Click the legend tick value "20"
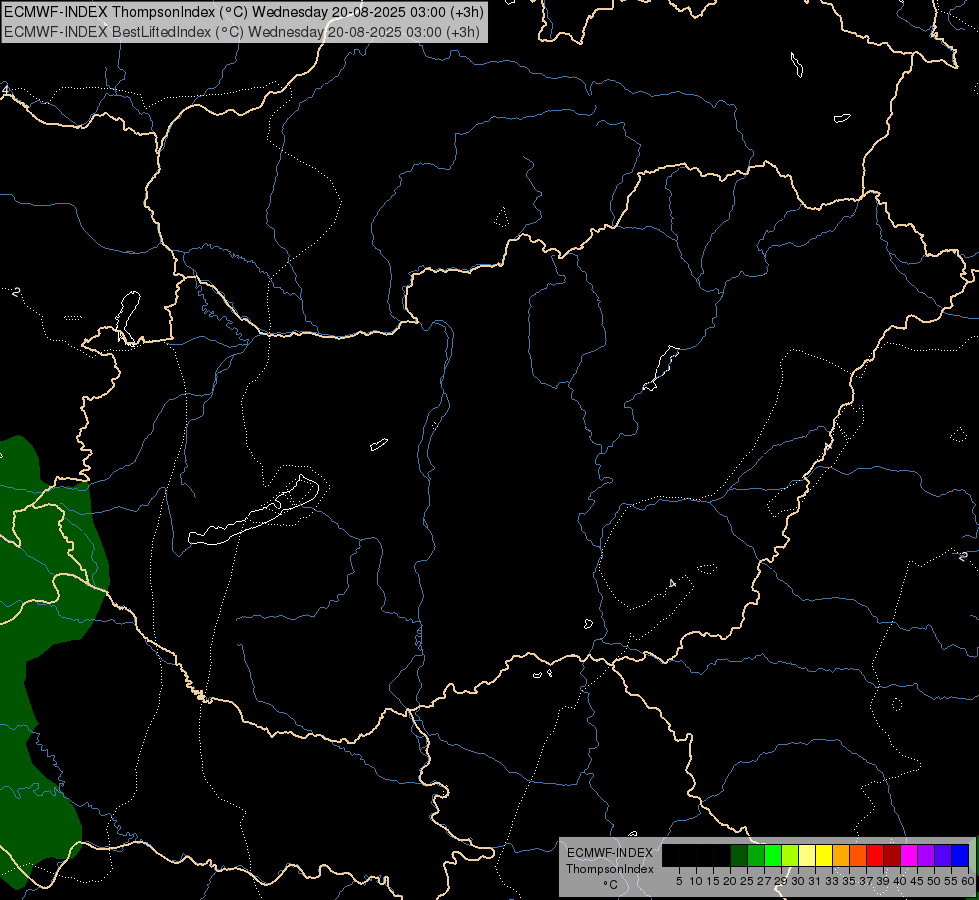Screen dimensions: 979x900 (730, 881)
